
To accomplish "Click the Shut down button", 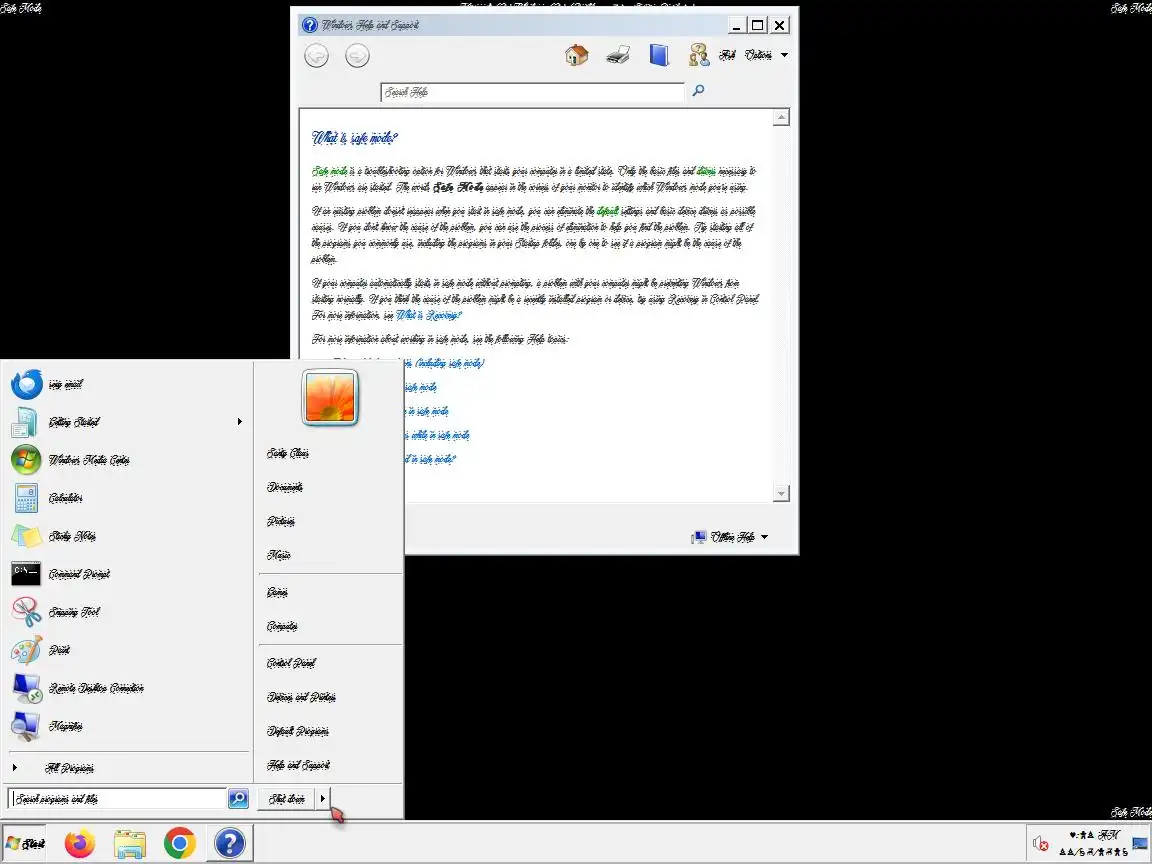I will 287,799.
